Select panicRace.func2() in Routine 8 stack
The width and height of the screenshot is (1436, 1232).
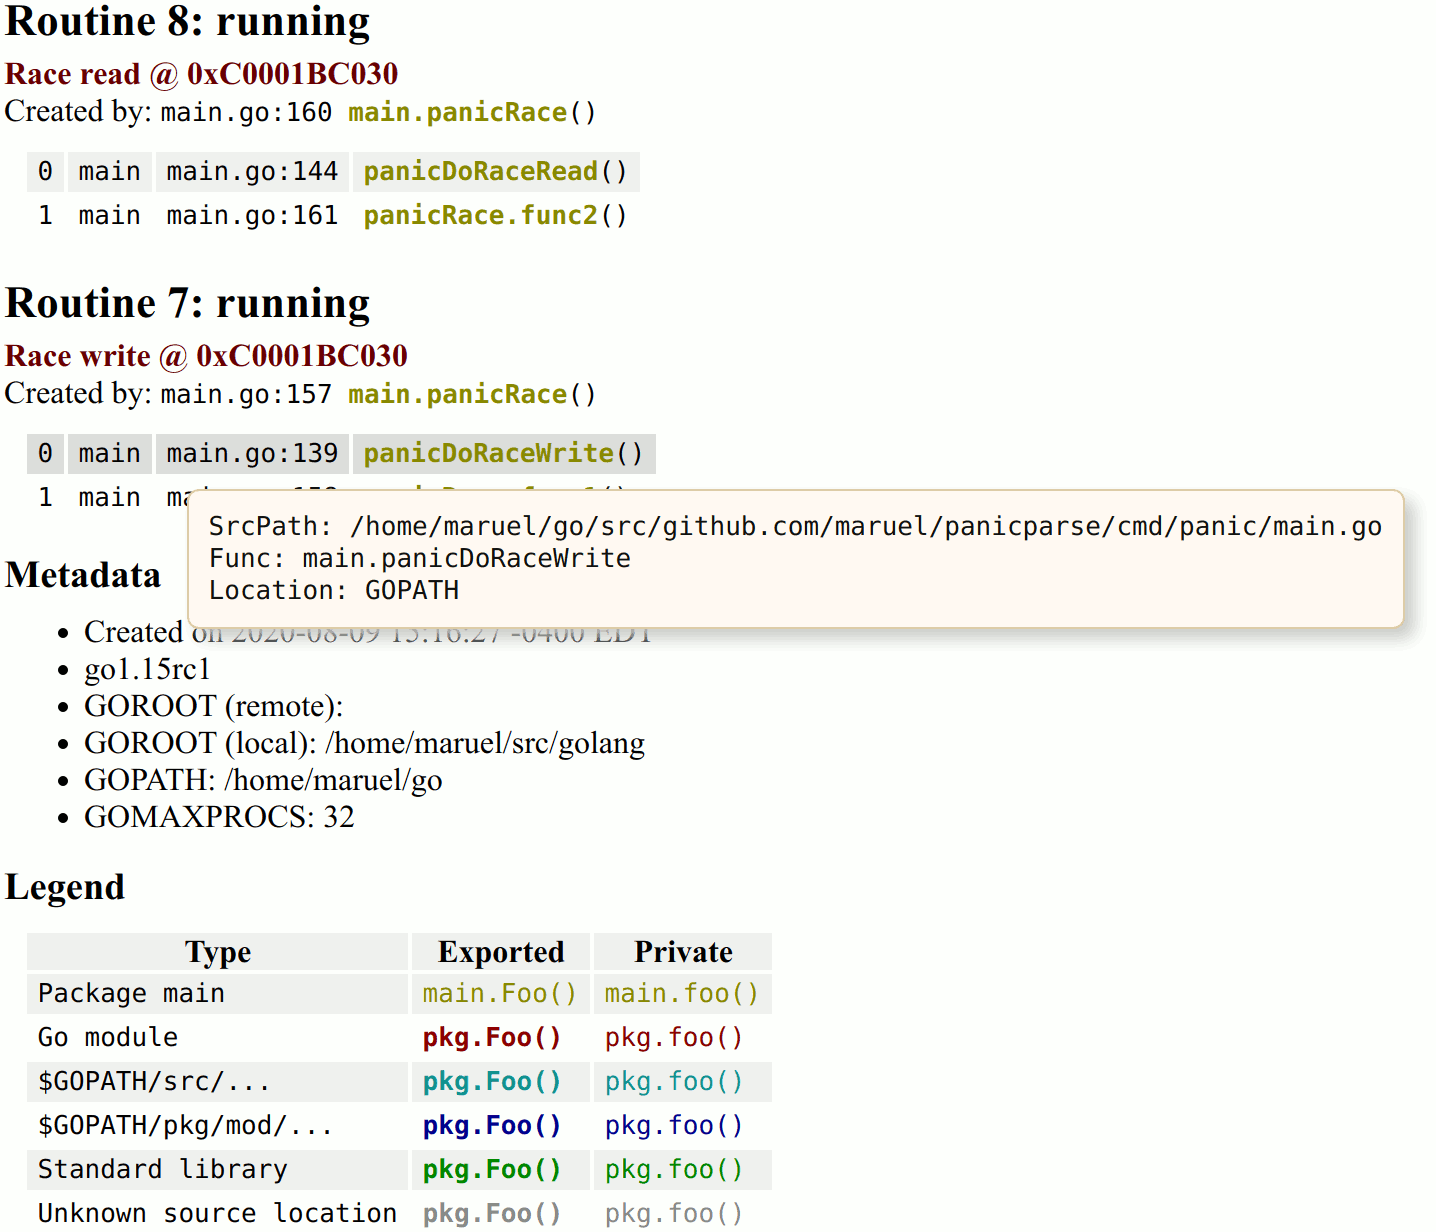coord(494,216)
